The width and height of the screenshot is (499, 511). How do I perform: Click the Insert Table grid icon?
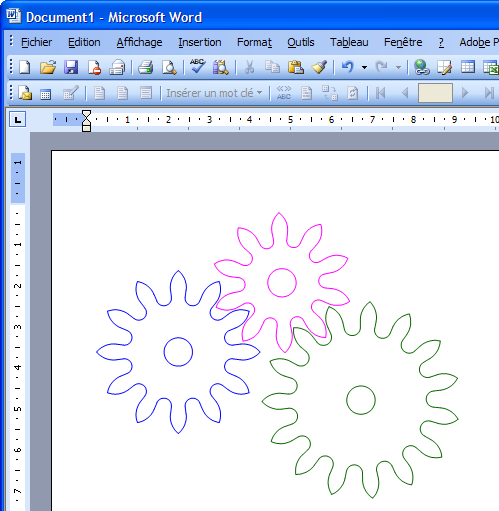click(468, 67)
